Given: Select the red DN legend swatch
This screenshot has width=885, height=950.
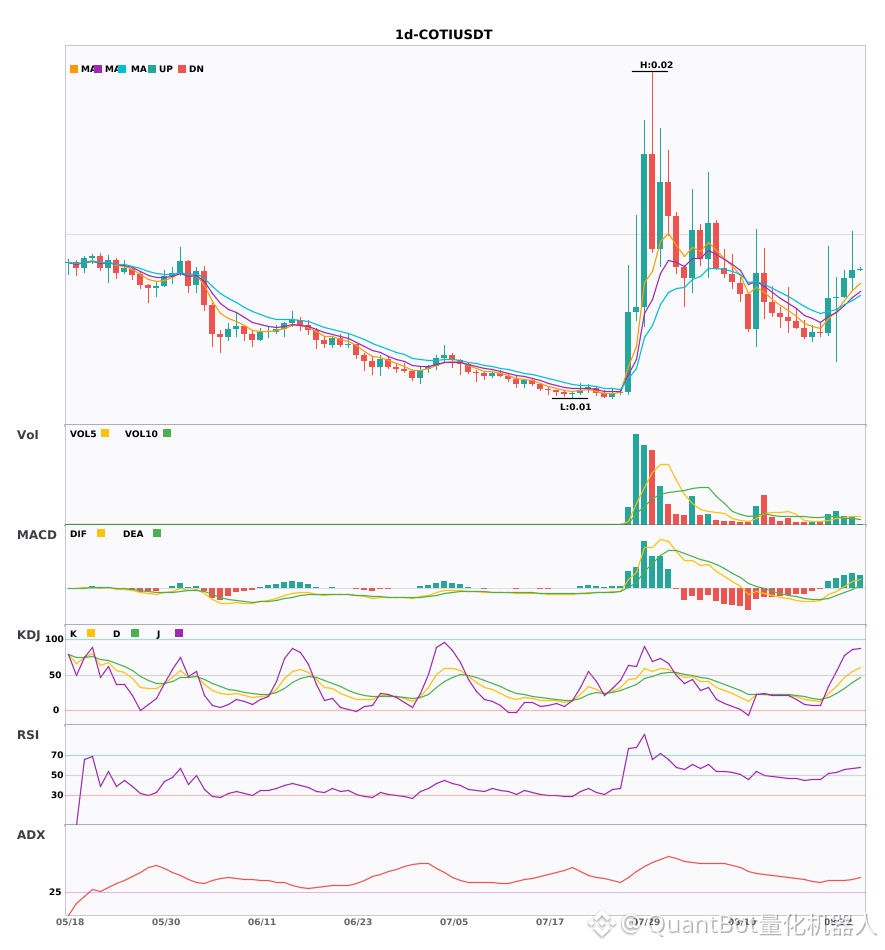Looking at the screenshot, I should pyautogui.click(x=182, y=69).
